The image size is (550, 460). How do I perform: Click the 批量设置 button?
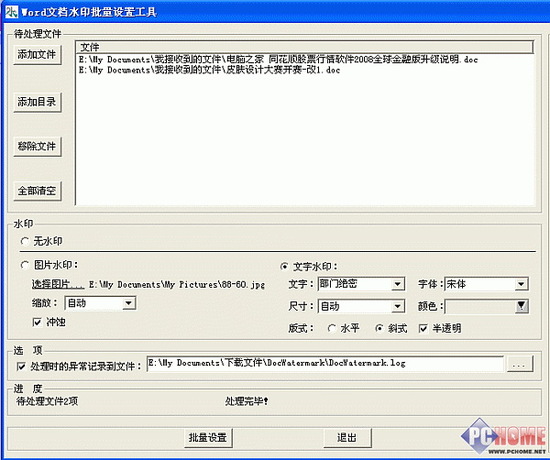click(x=208, y=438)
